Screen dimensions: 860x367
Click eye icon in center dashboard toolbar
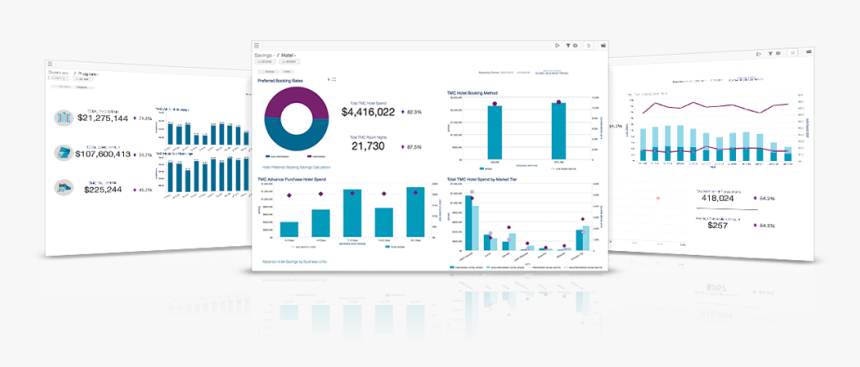(574, 46)
